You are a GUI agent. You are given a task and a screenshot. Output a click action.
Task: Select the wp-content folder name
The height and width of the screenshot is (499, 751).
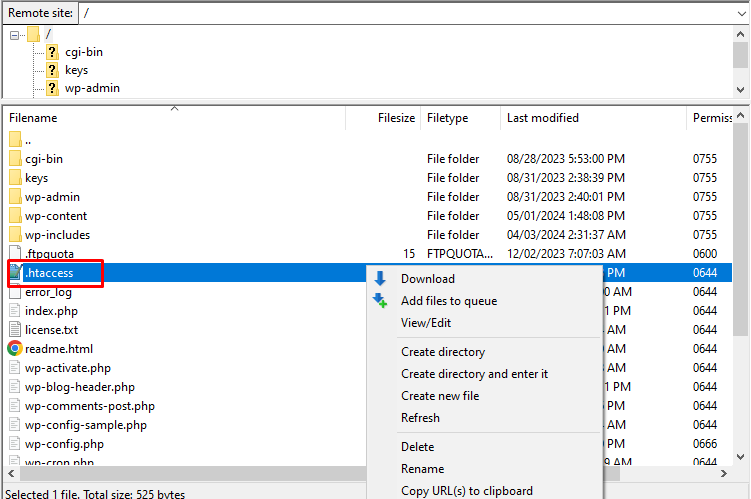(x=56, y=216)
